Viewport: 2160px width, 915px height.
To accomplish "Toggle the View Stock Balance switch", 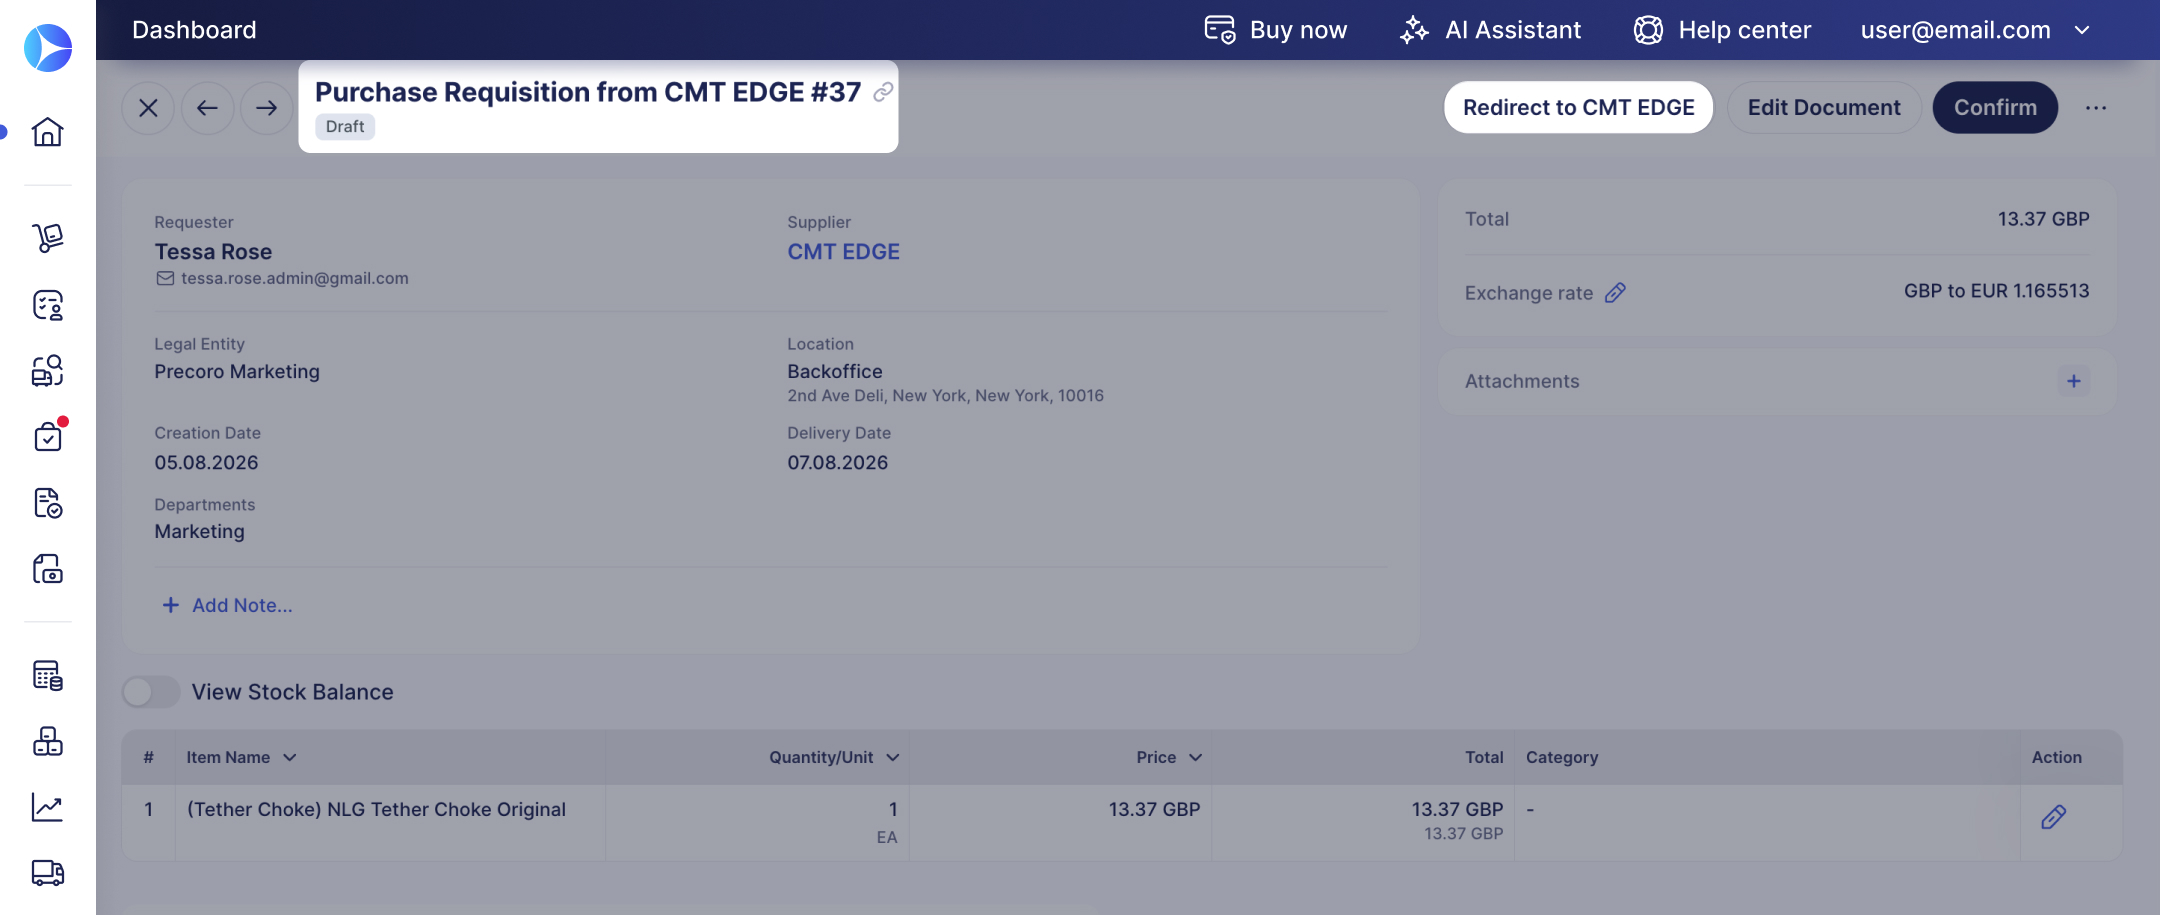I will coord(151,692).
